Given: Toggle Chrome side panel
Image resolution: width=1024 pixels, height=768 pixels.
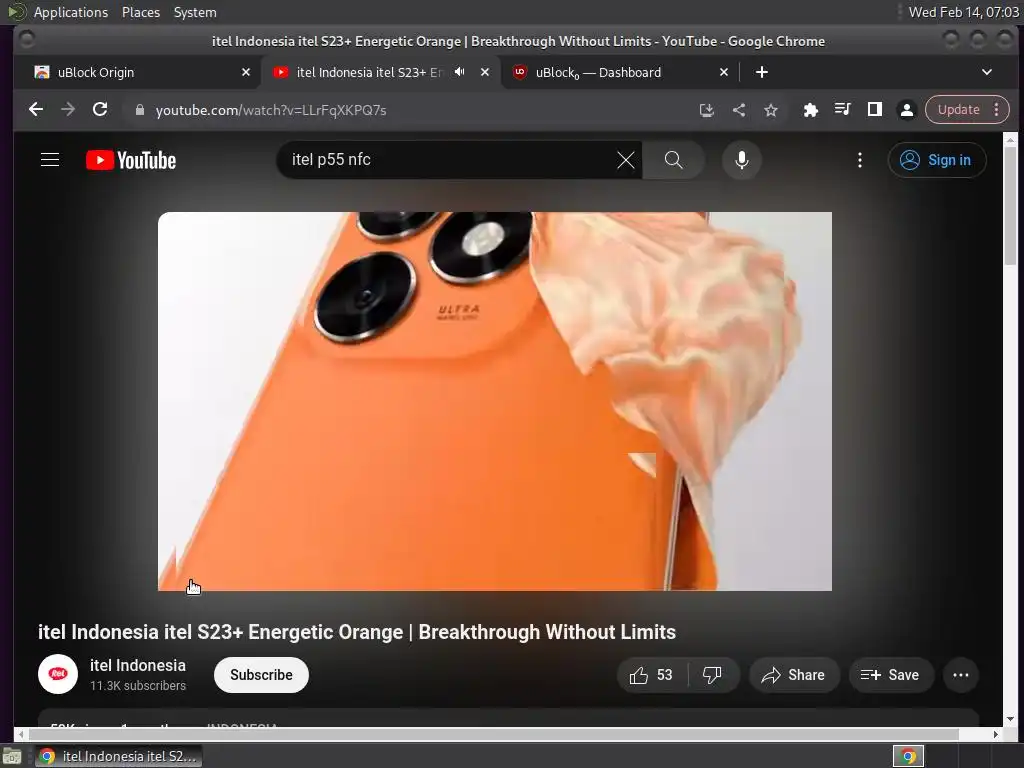Looking at the screenshot, I should pyautogui.click(x=874, y=110).
